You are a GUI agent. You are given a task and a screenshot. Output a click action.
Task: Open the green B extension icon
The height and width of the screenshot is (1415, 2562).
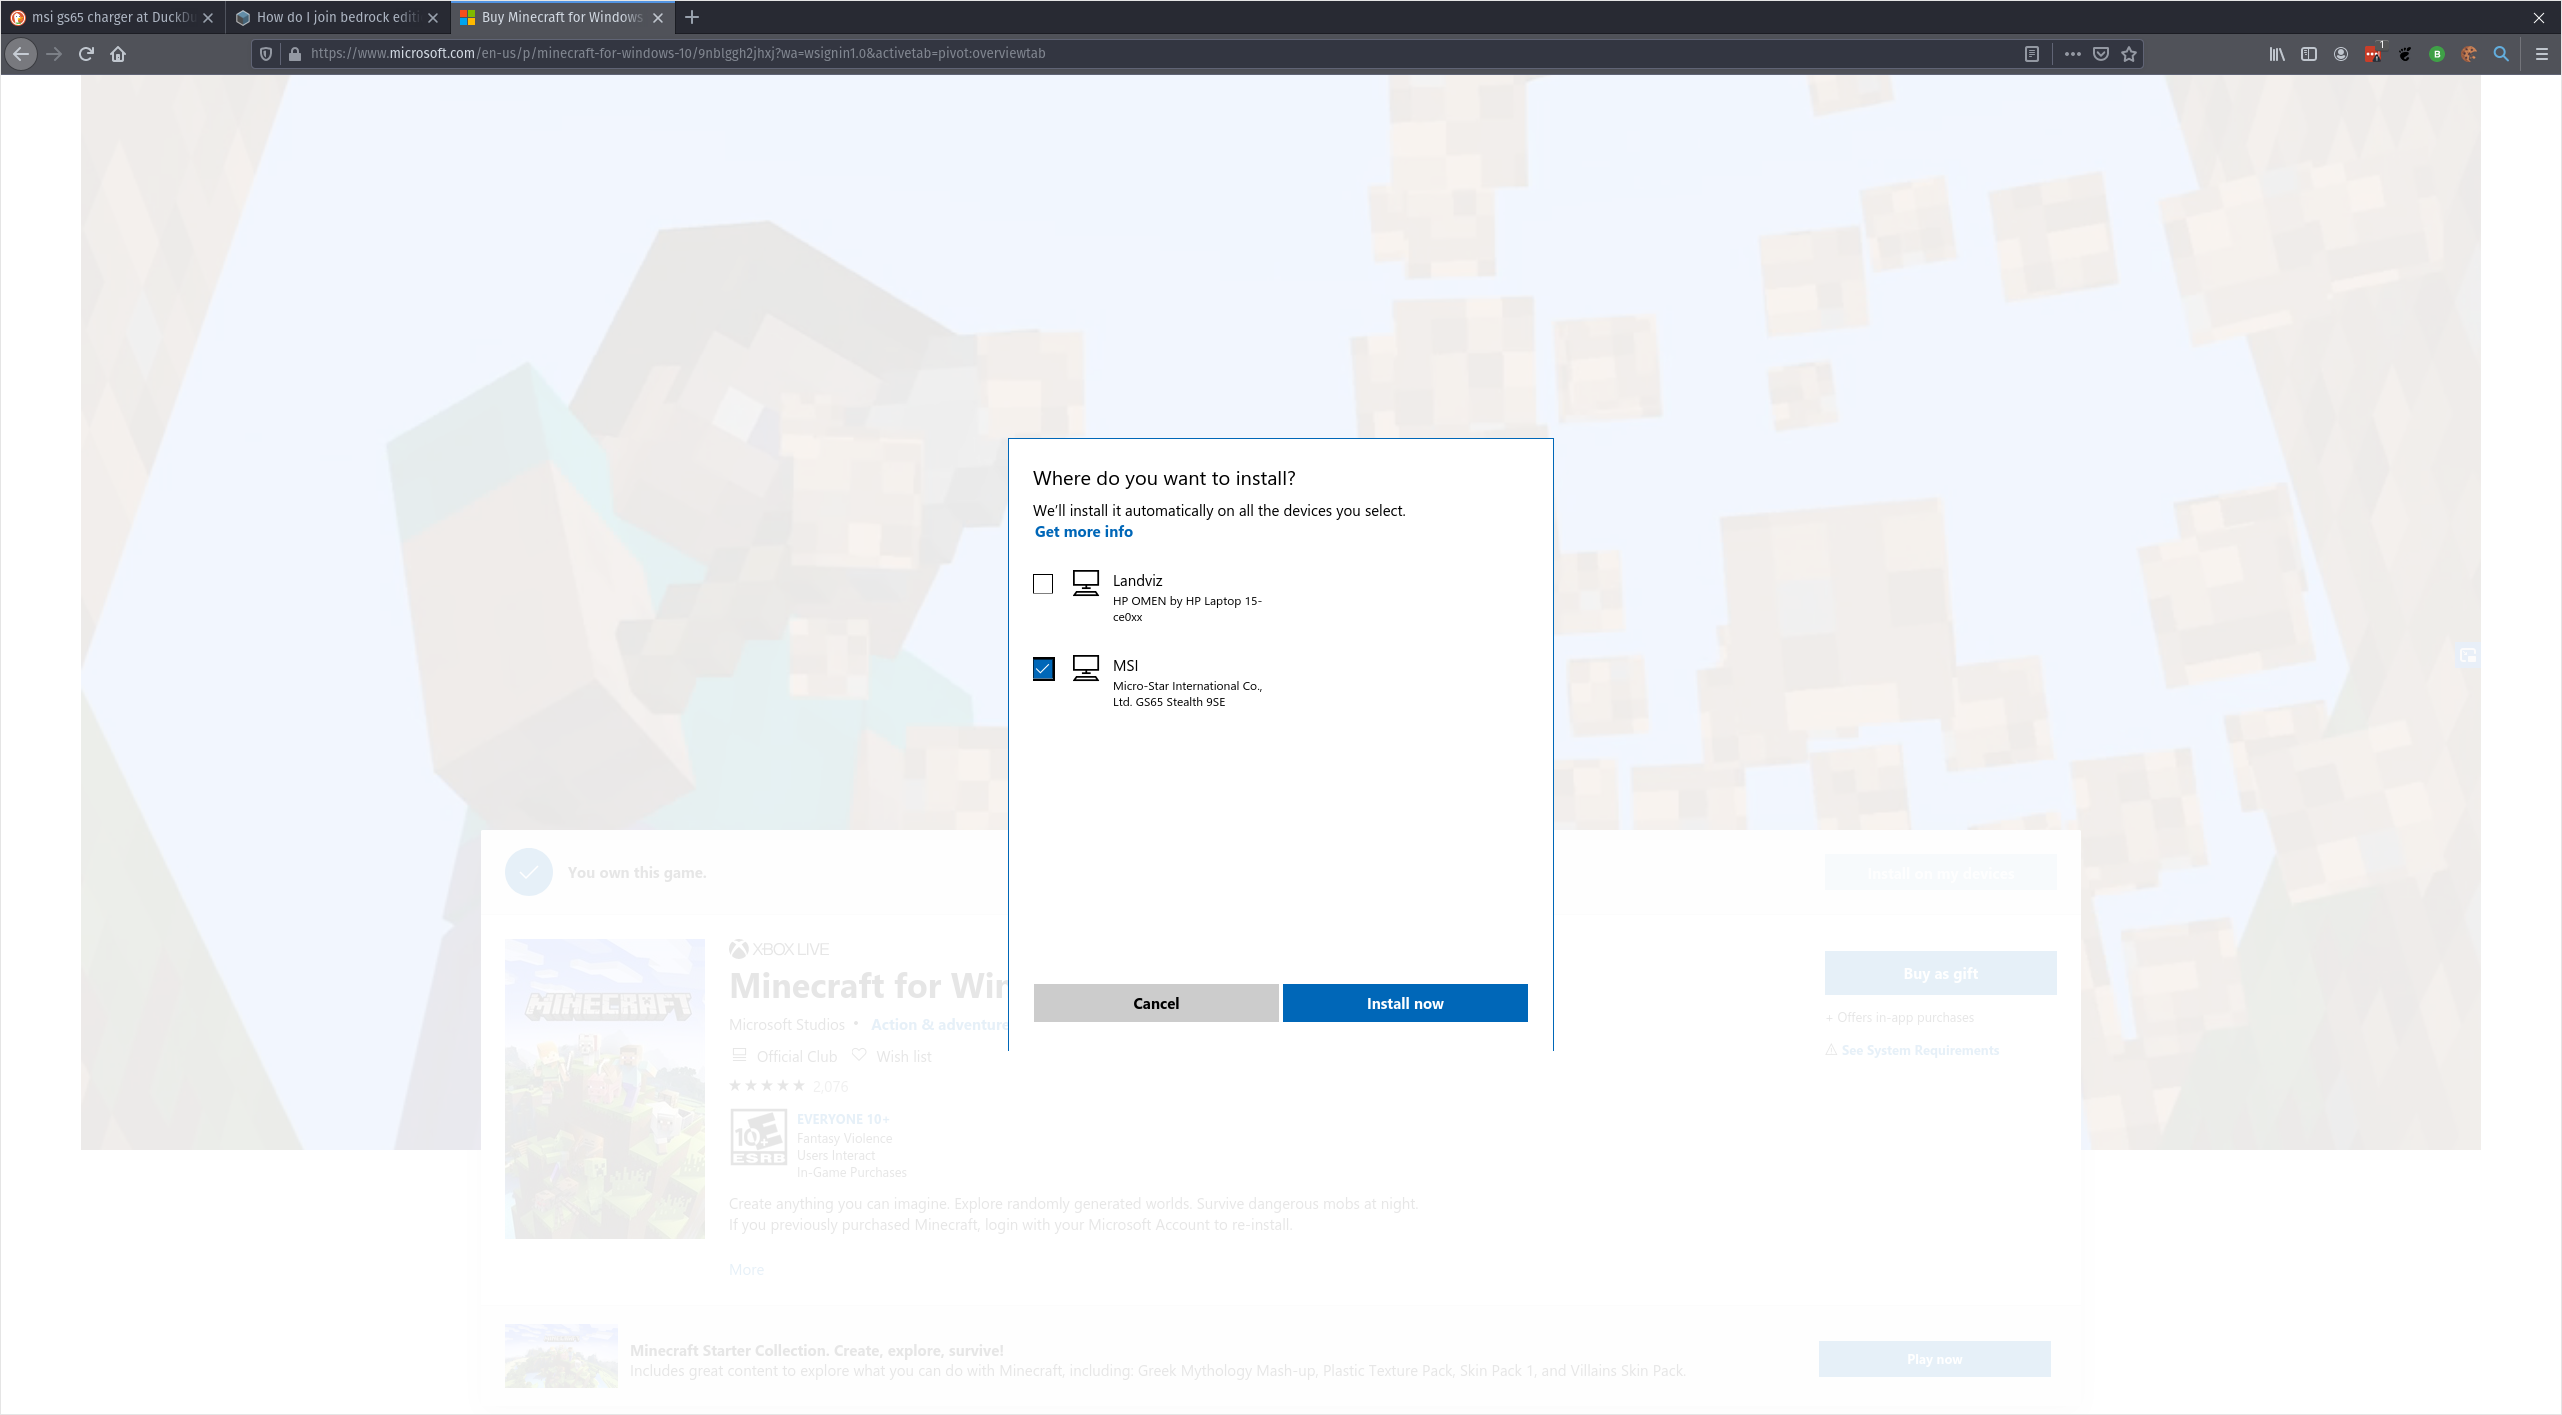(2437, 54)
